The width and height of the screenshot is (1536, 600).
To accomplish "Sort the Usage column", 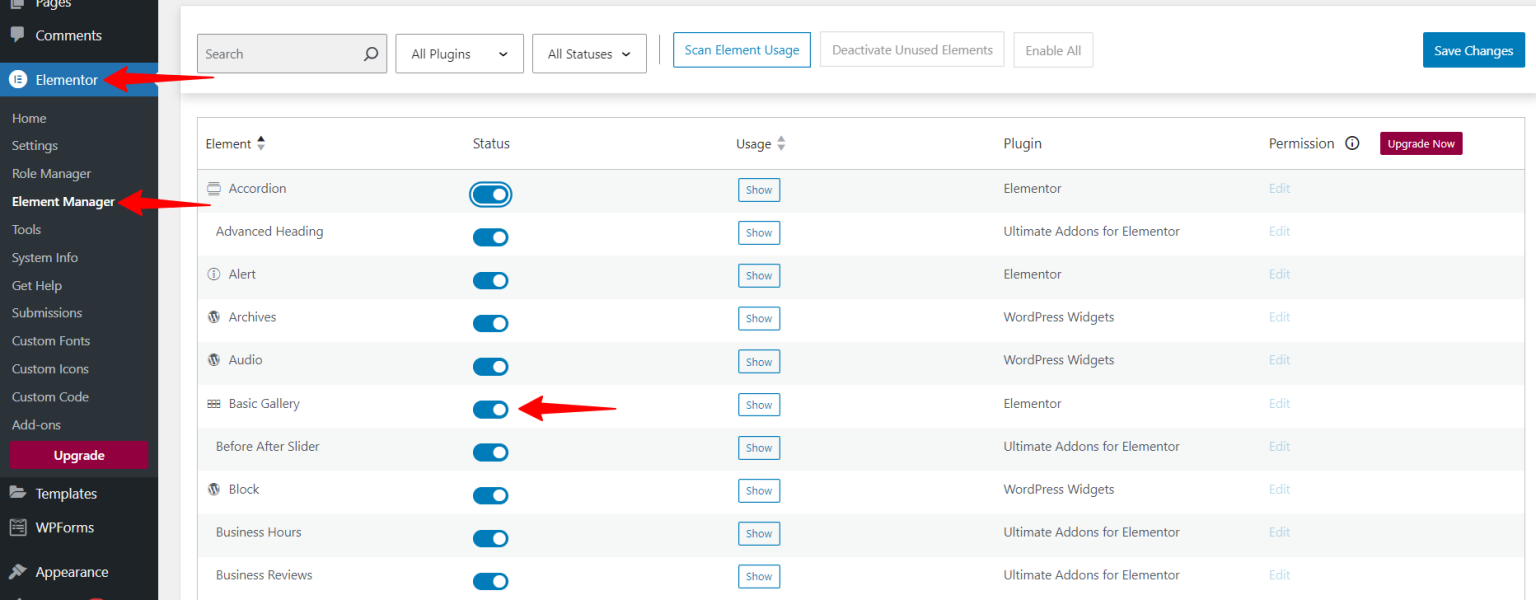I will 780,143.
